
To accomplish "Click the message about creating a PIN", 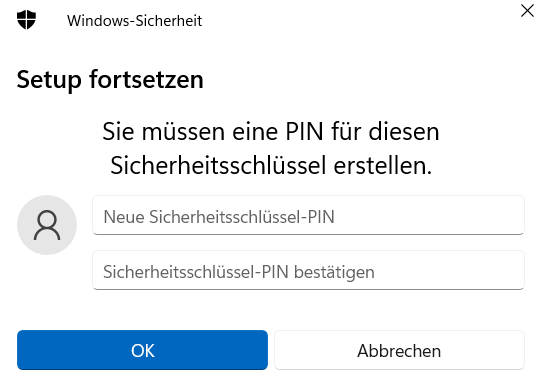I will click(x=271, y=148).
